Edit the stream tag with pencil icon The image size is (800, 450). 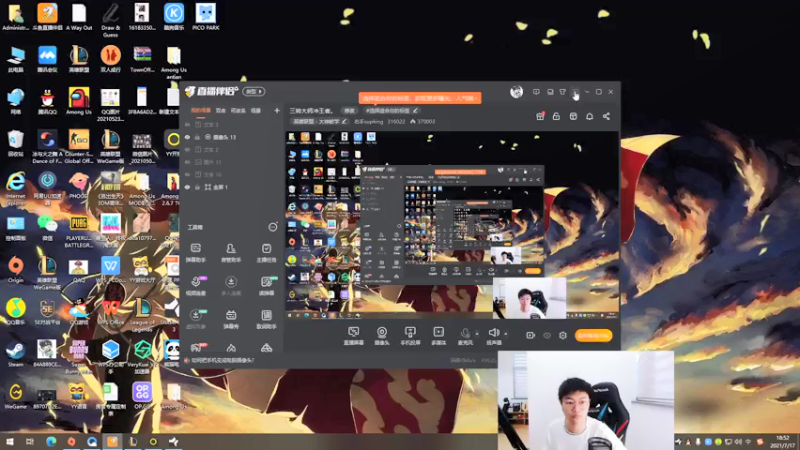(x=416, y=110)
